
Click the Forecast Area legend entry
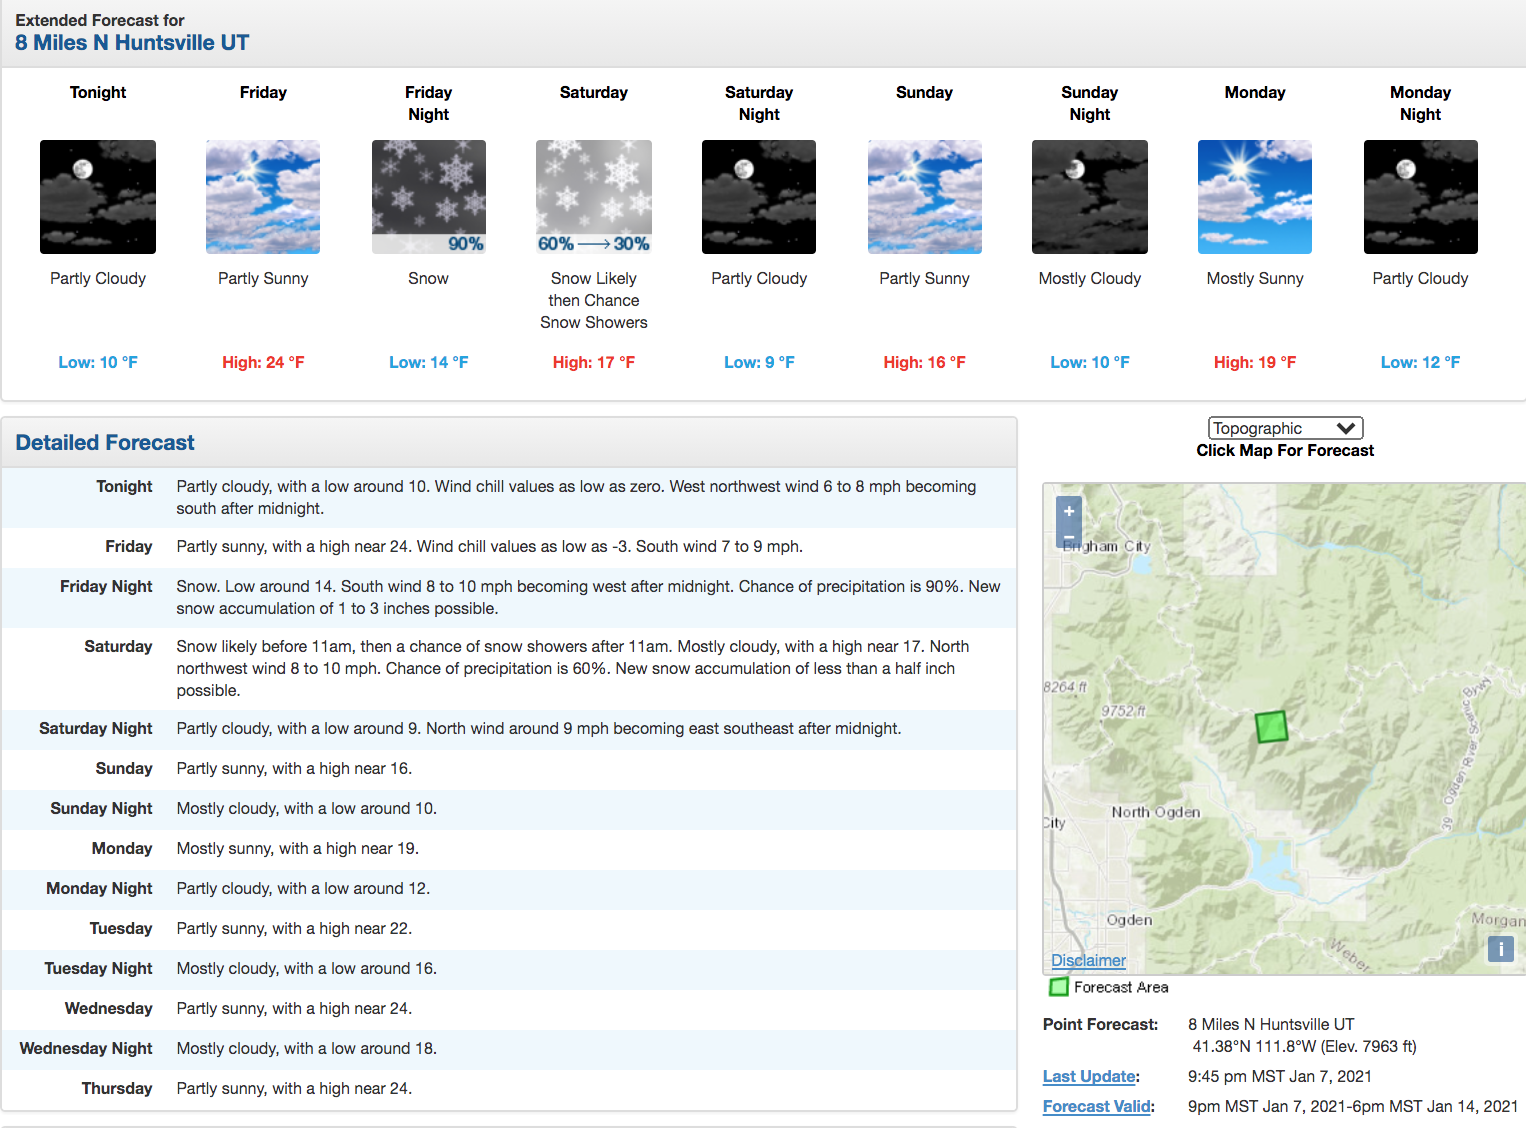(x=1109, y=987)
